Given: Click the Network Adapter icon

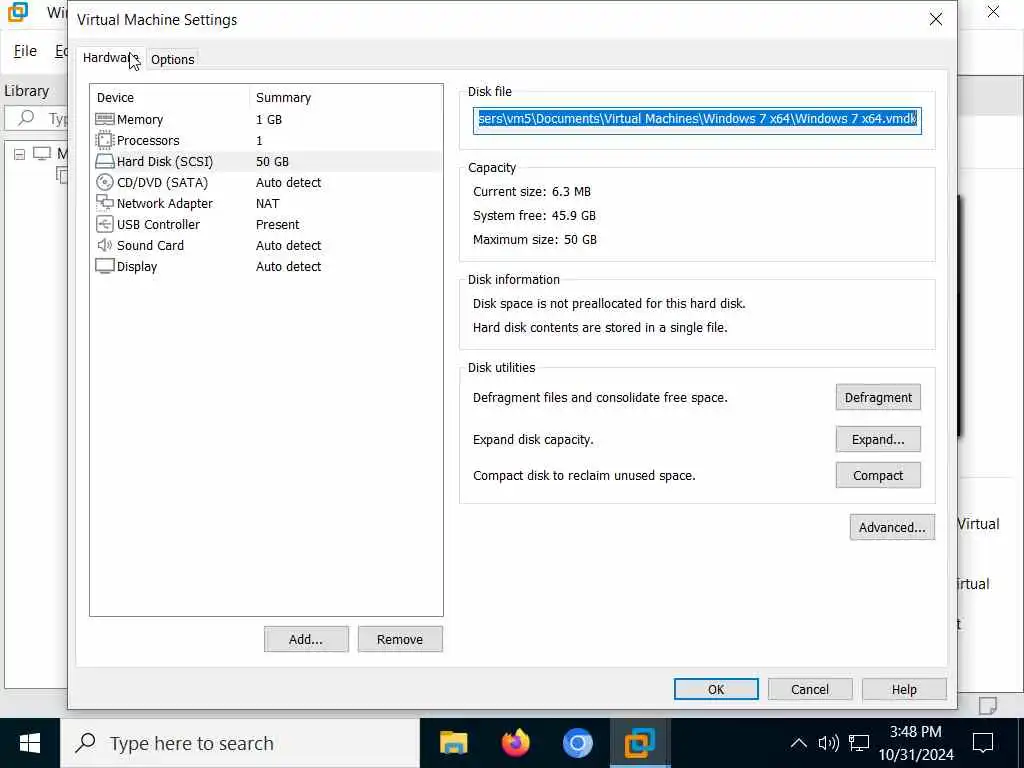Looking at the screenshot, I should [104, 203].
